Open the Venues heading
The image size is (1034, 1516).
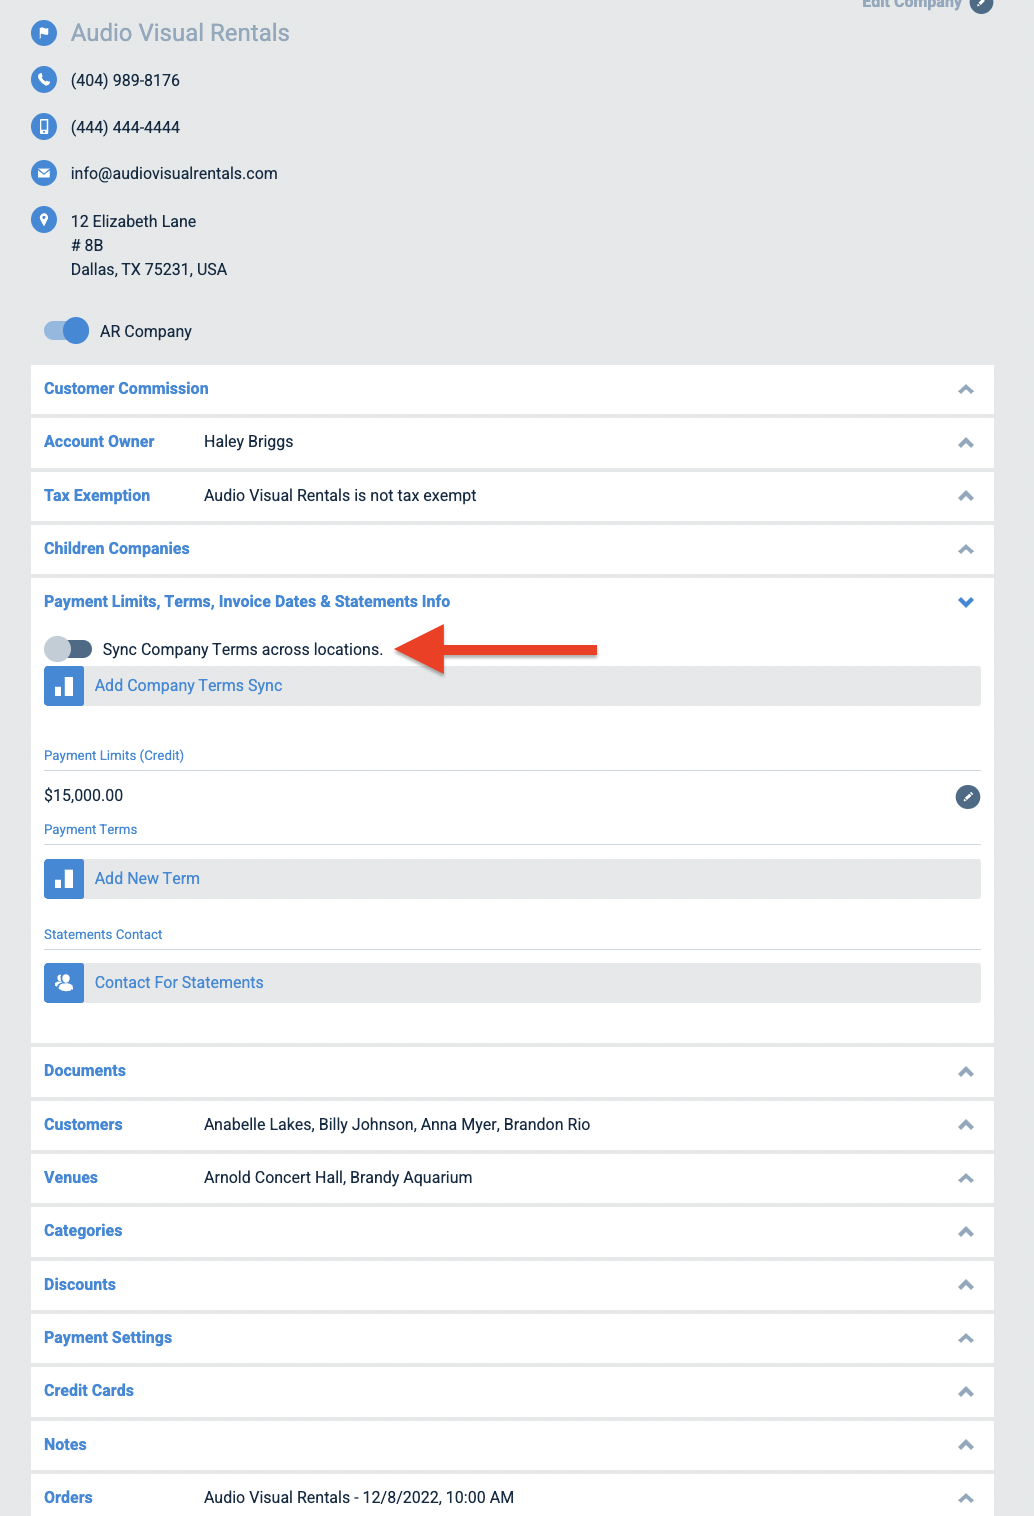pos(71,1177)
